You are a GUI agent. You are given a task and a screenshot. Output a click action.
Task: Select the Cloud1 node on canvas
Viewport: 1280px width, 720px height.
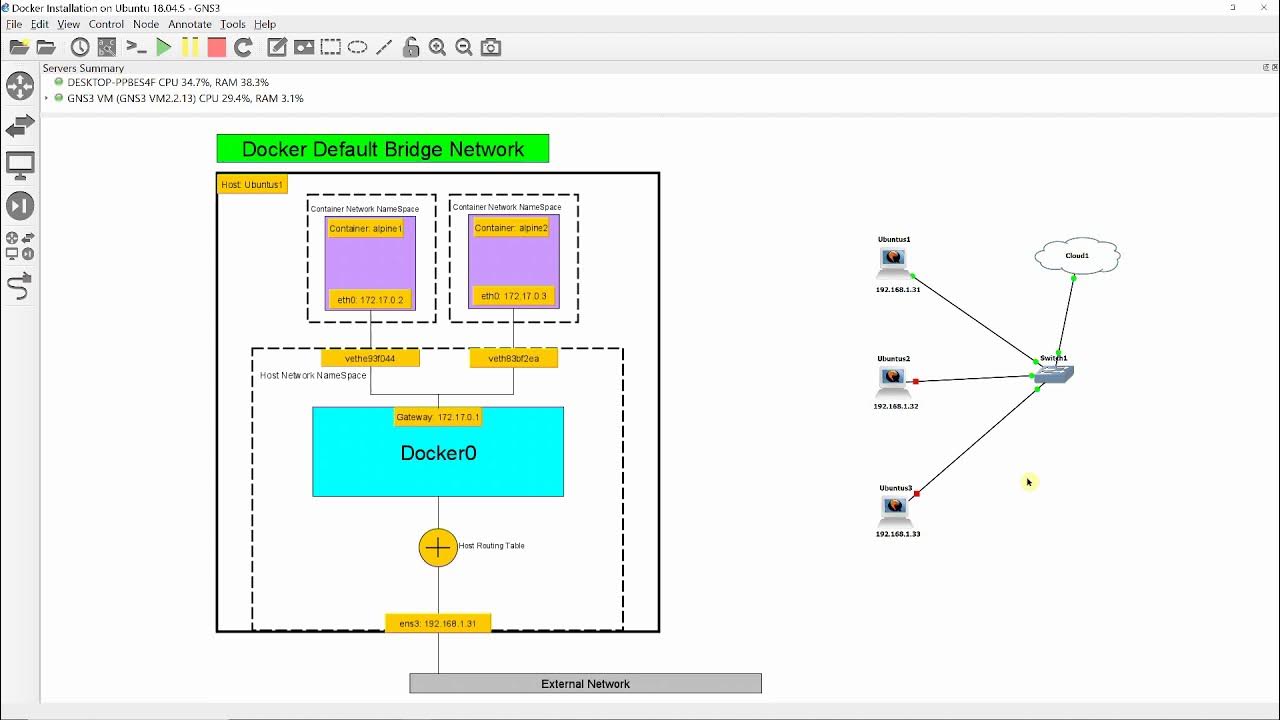[1077, 256]
